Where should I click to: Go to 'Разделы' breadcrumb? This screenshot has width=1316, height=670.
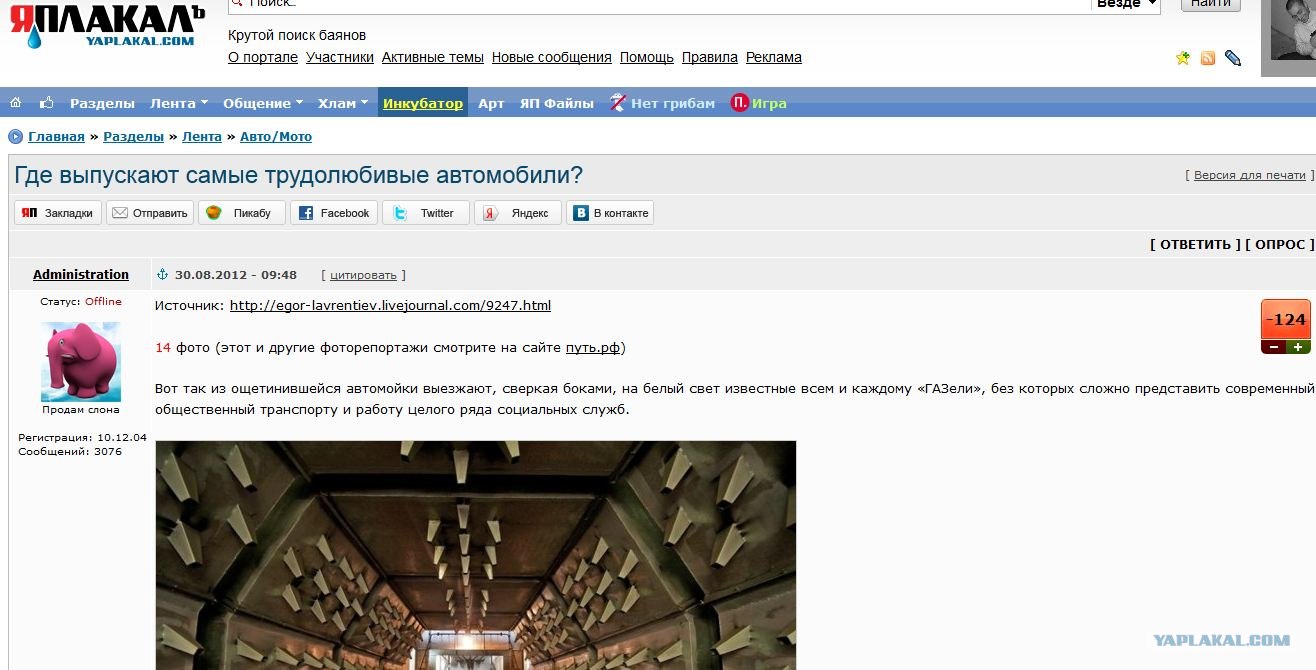(133, 137)
